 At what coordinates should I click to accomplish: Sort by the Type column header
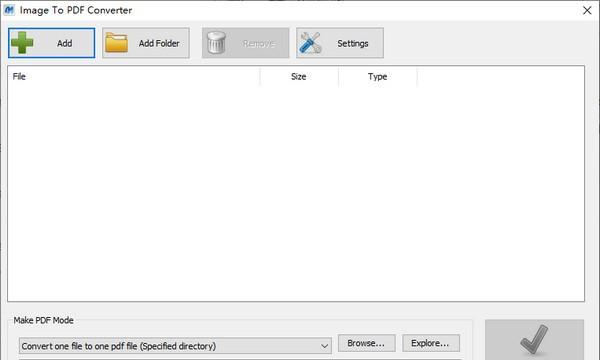click(x=378, y=77)
